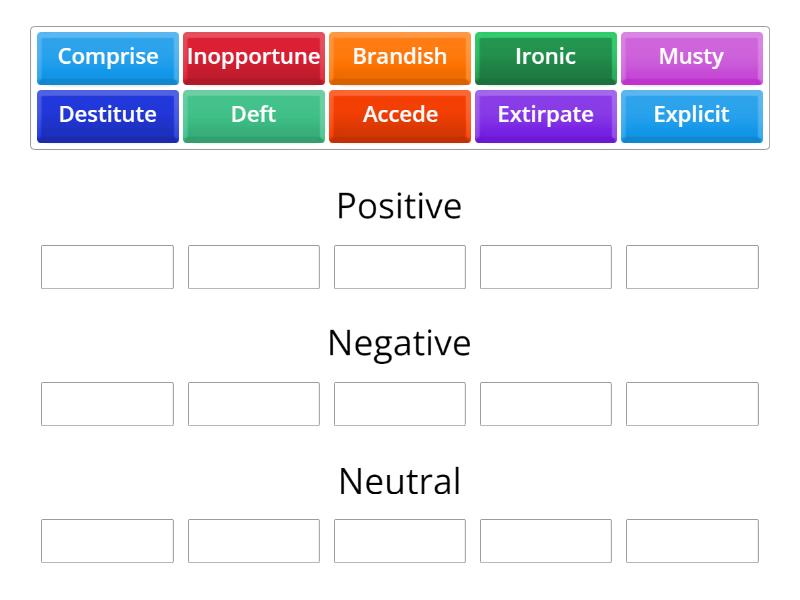800x600 pixels.
Task: Click the first empty slot under Positive
Action: [107, 266]
